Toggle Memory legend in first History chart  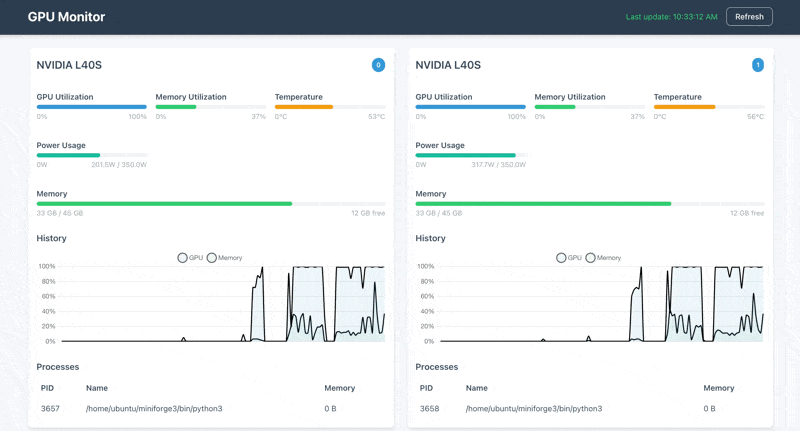pyautogui.click(x=224, y=258)
